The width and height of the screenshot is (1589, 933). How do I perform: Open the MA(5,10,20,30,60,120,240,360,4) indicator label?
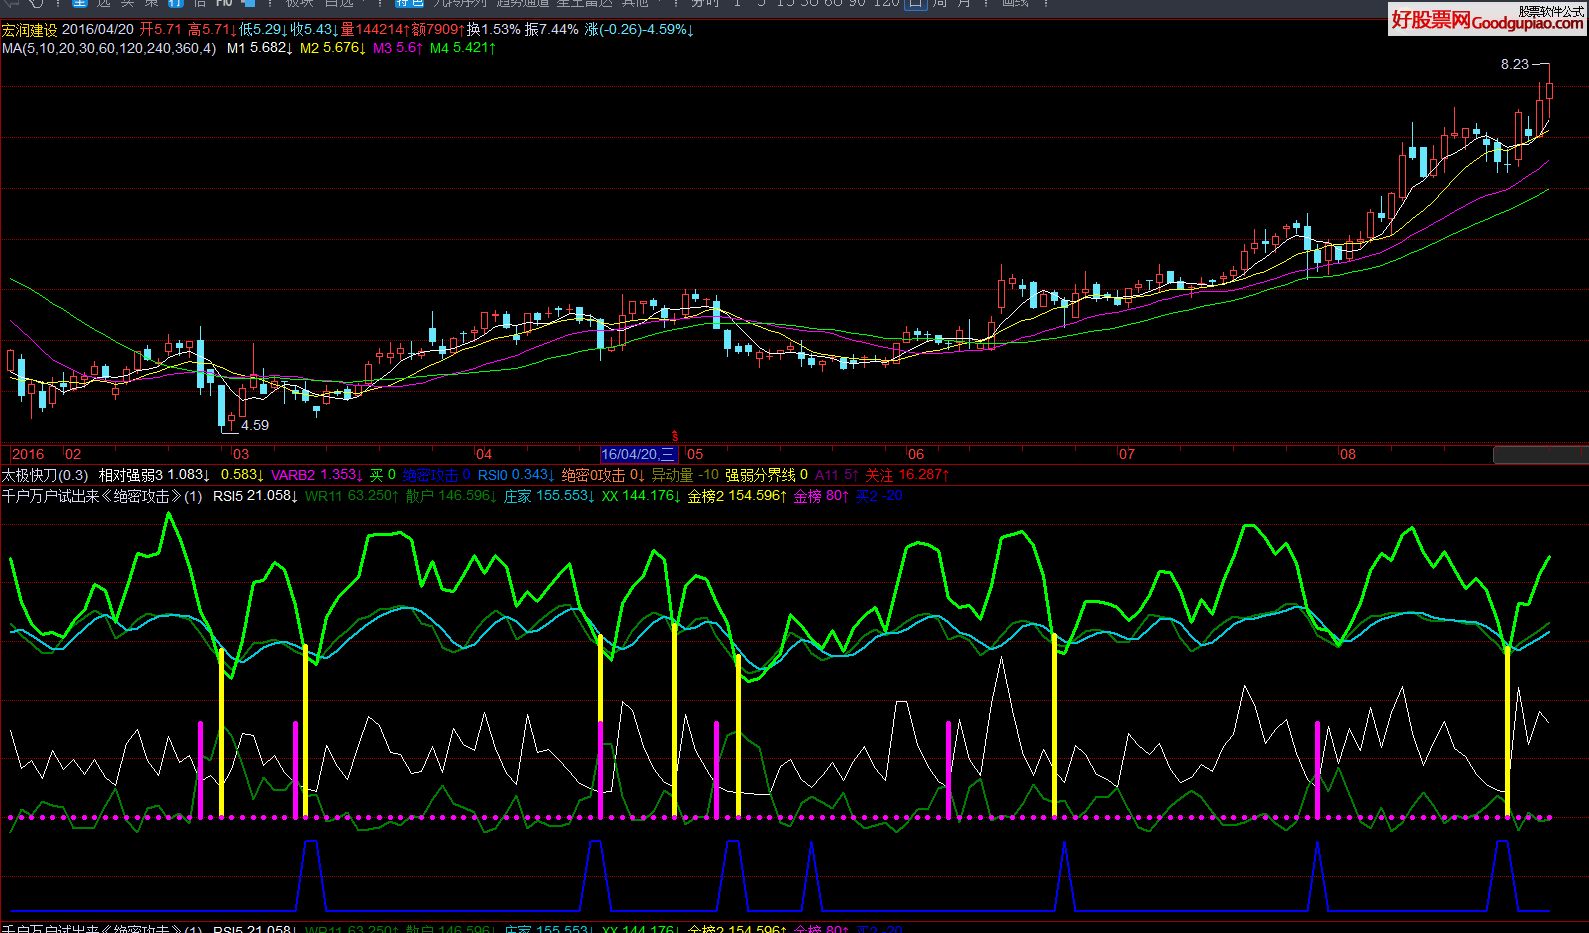coord(109,48)
